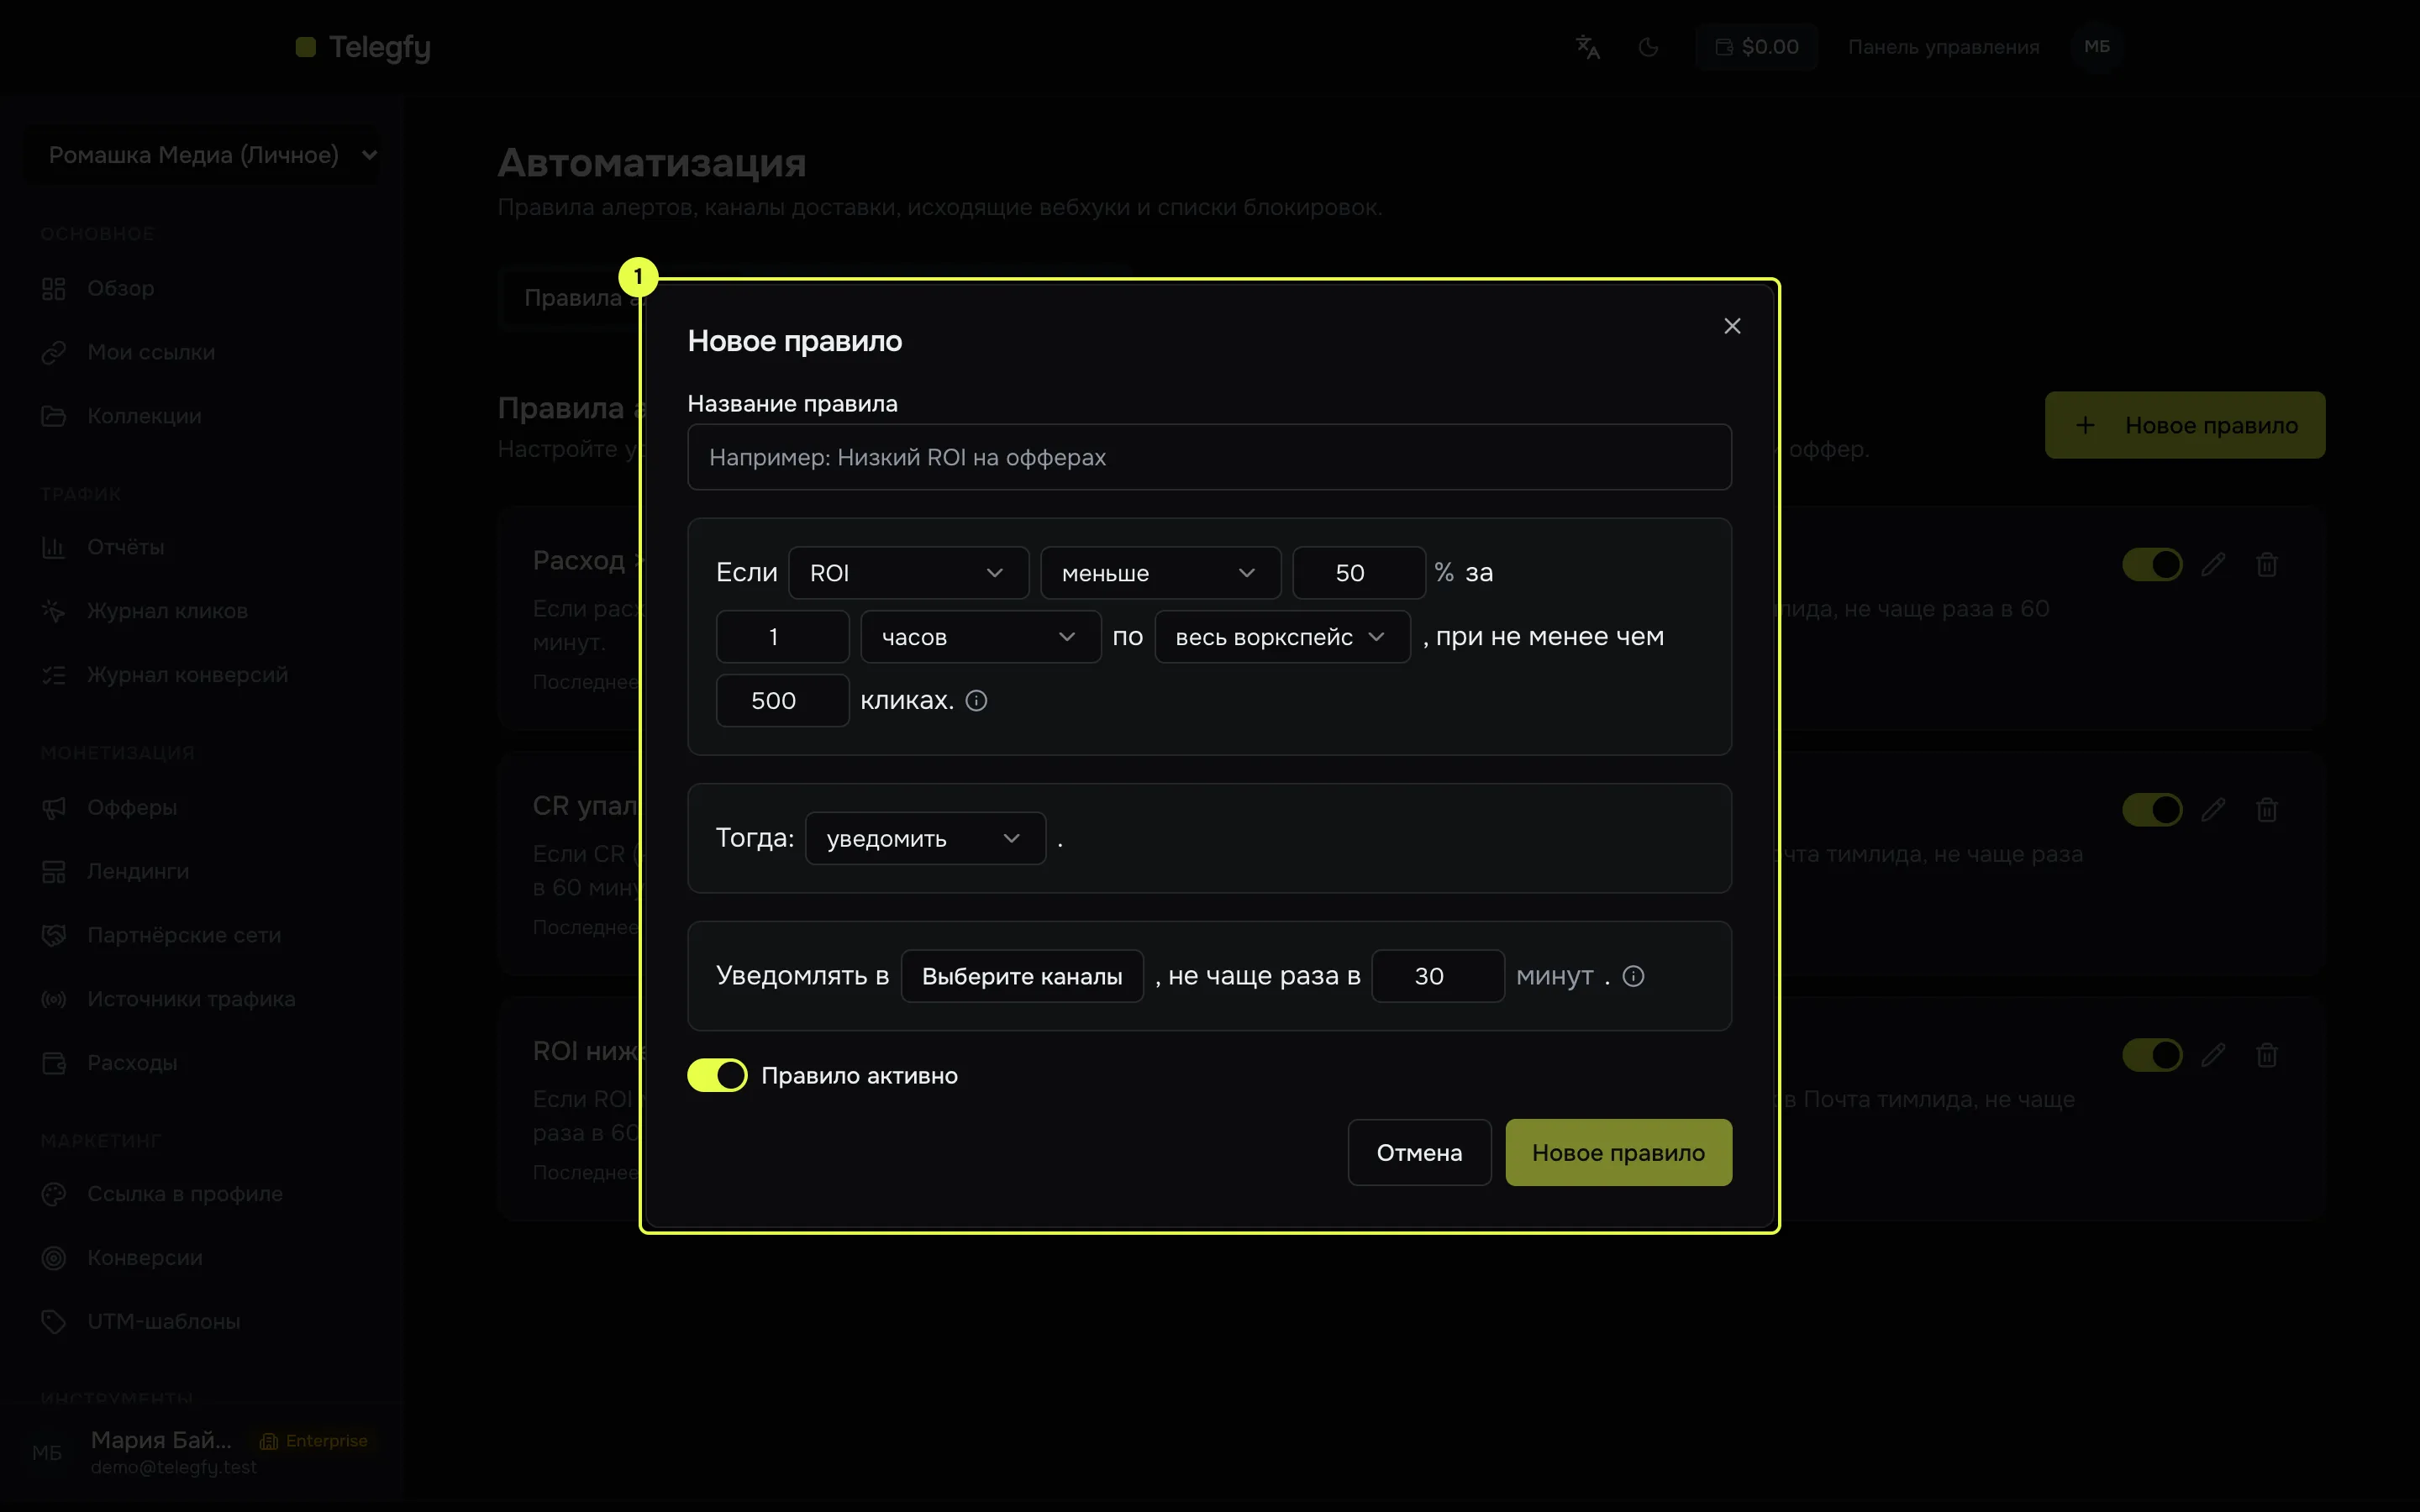Viewport: 2420px width, 1512px height.
Task: Go to Офферы in the sidebar
Action: click(x=131, y=807)
